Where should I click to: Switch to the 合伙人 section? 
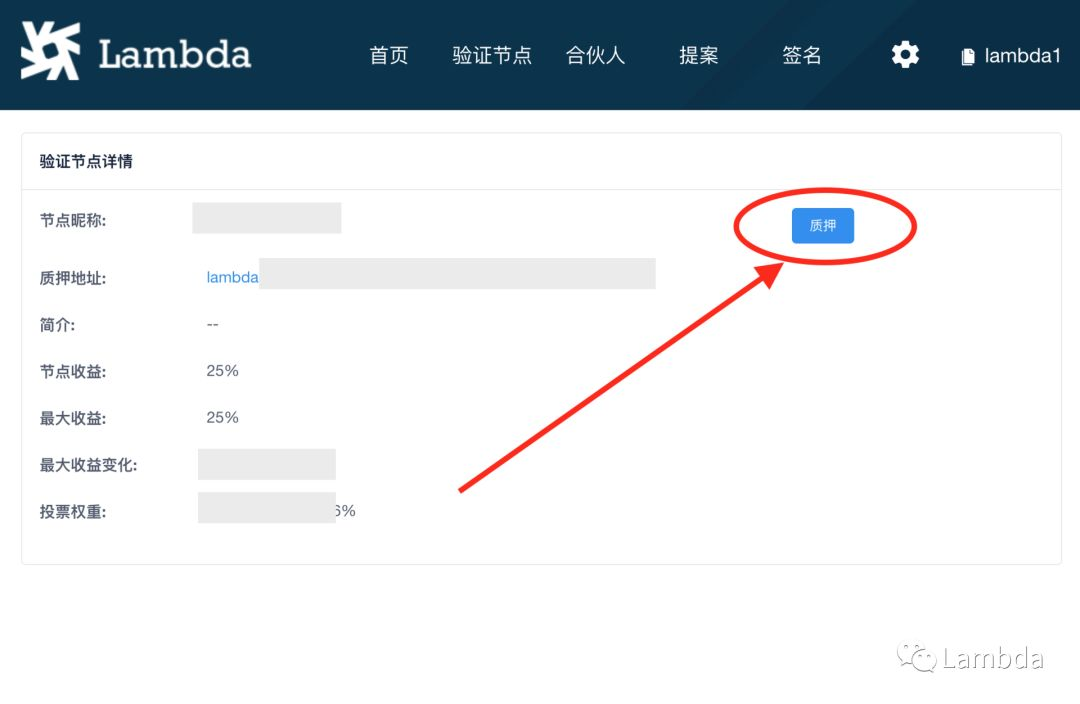(595, 56)
